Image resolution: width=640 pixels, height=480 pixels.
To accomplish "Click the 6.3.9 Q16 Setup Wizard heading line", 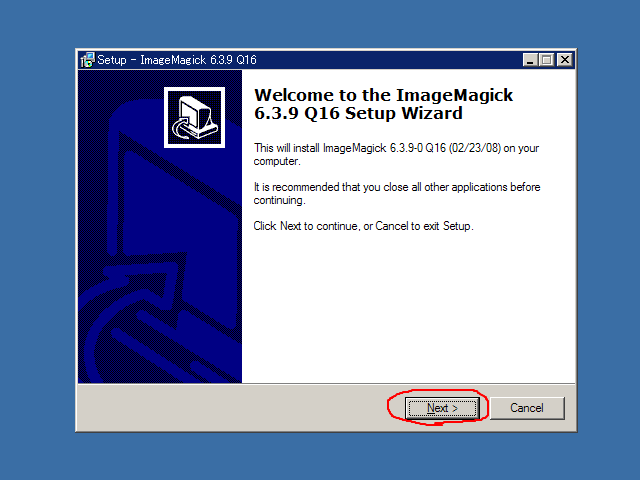I will [358, 113].
